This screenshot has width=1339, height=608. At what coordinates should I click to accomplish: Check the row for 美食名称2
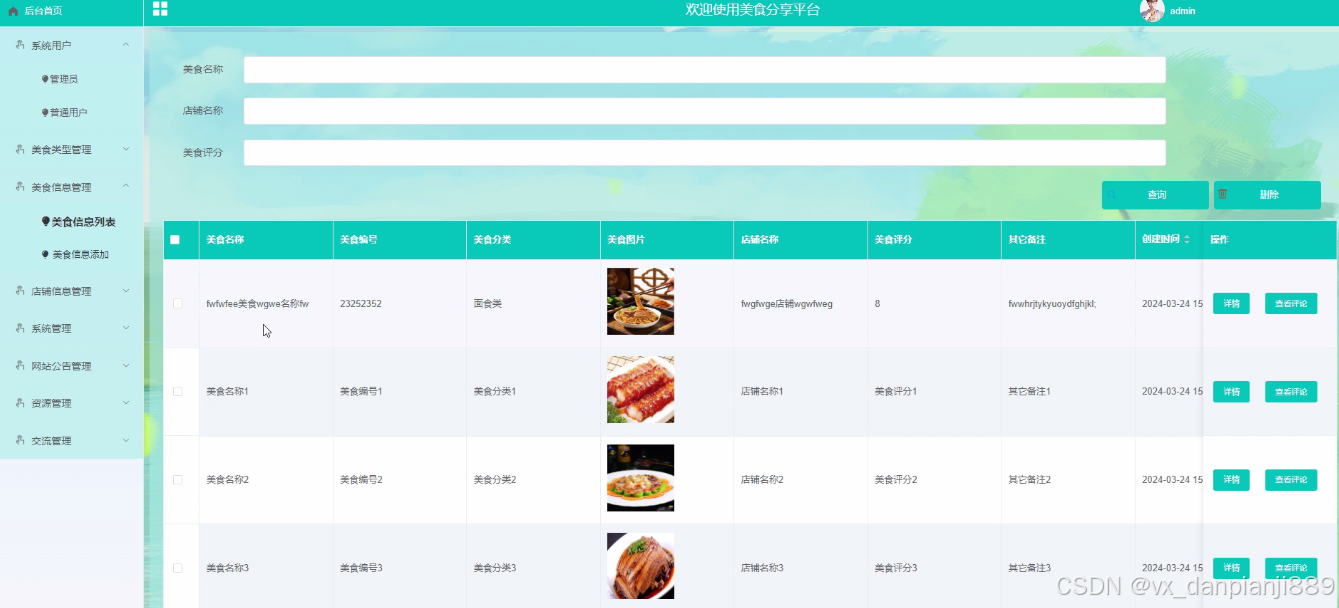178,480
